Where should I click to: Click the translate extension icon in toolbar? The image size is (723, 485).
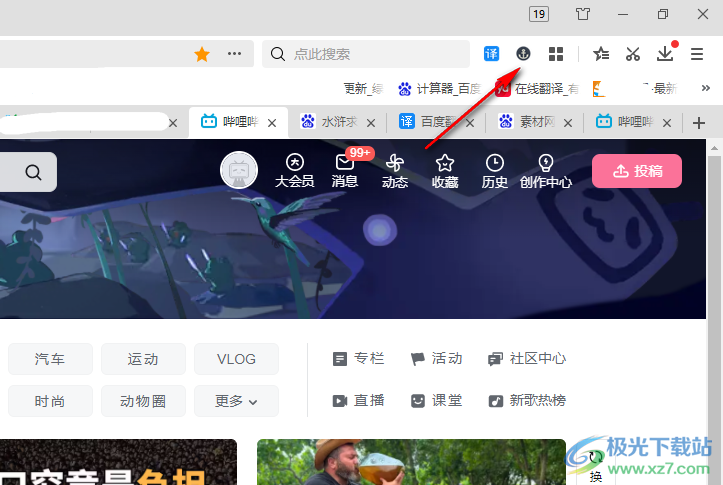click(491, 54)
